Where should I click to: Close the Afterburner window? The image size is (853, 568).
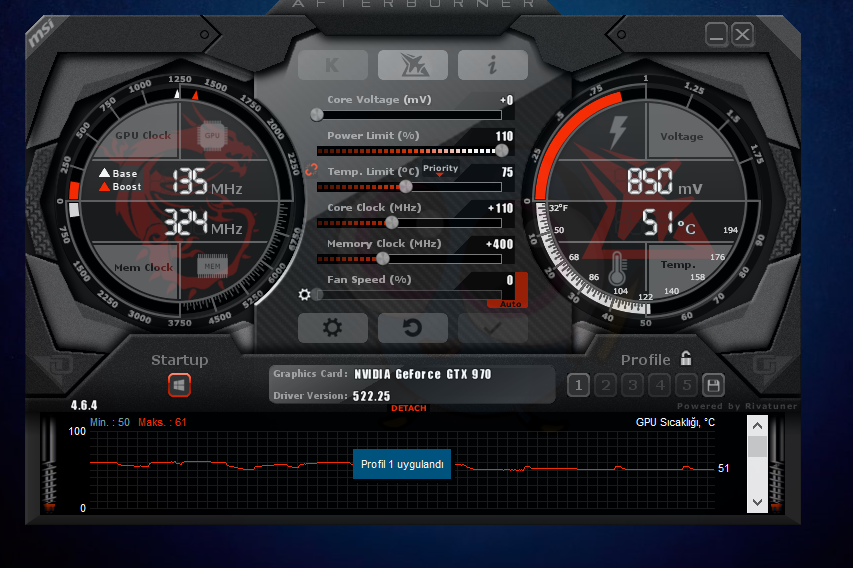pos(743,35)
